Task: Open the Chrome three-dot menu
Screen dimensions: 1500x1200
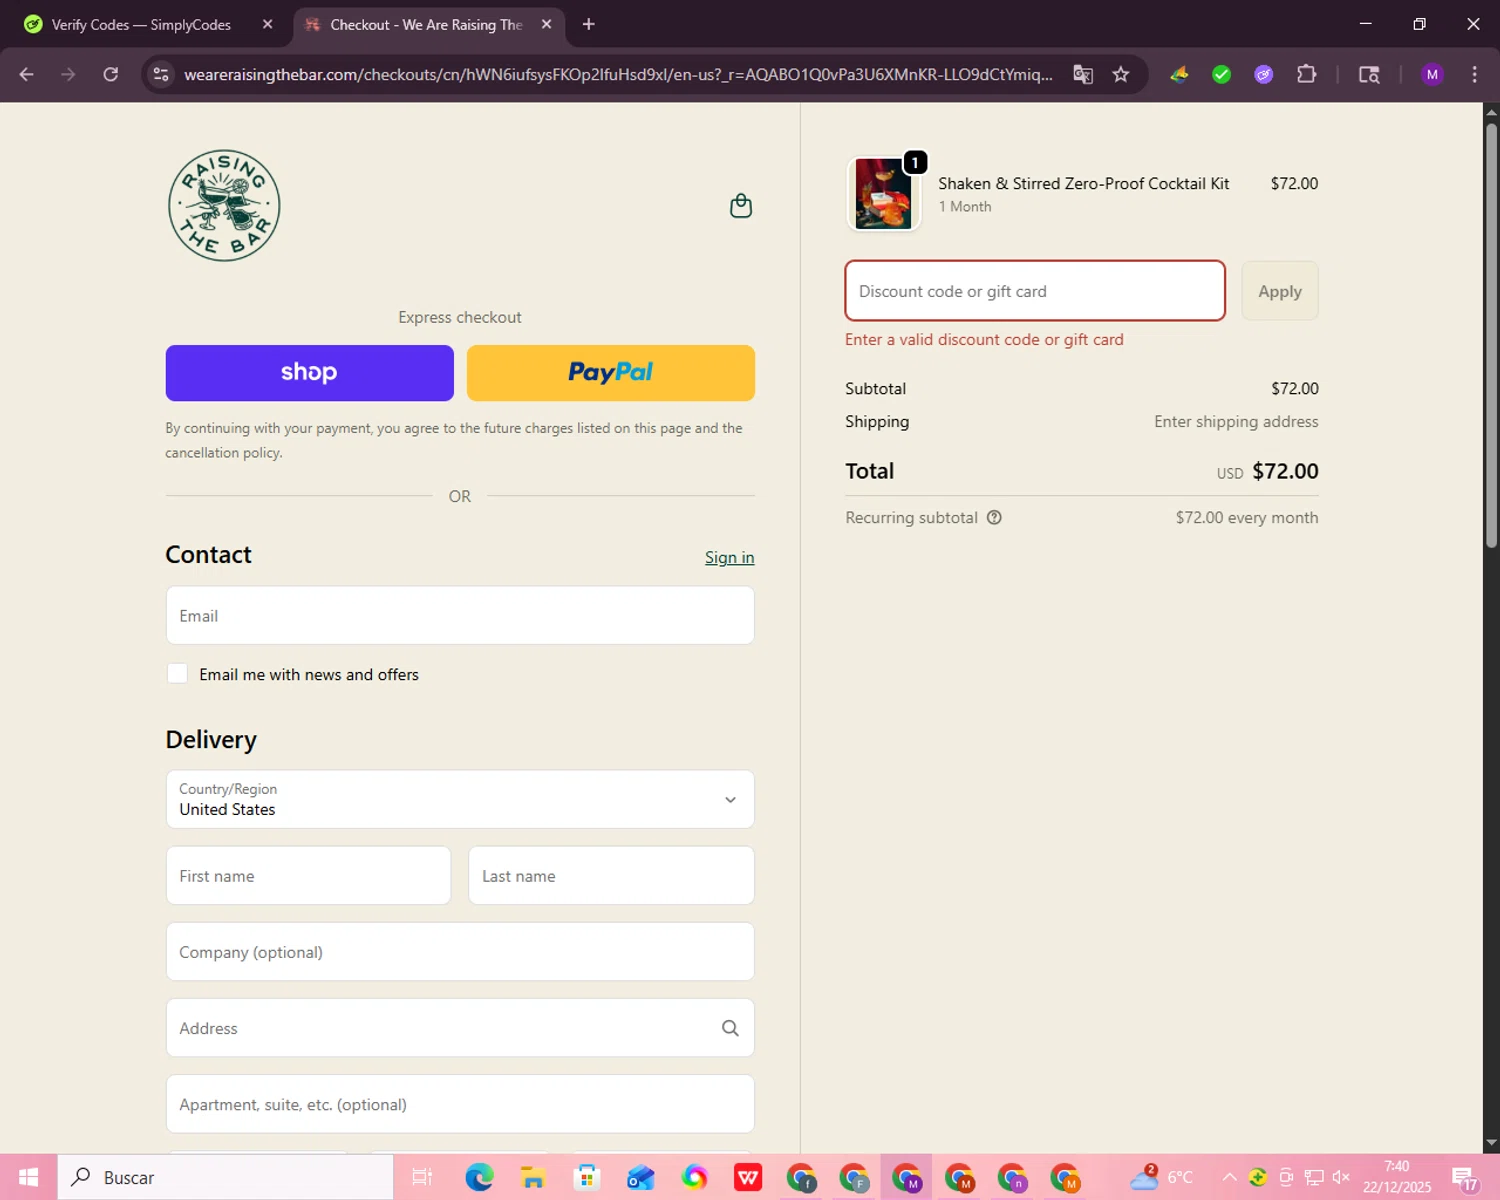Action: pos(1474,74)
